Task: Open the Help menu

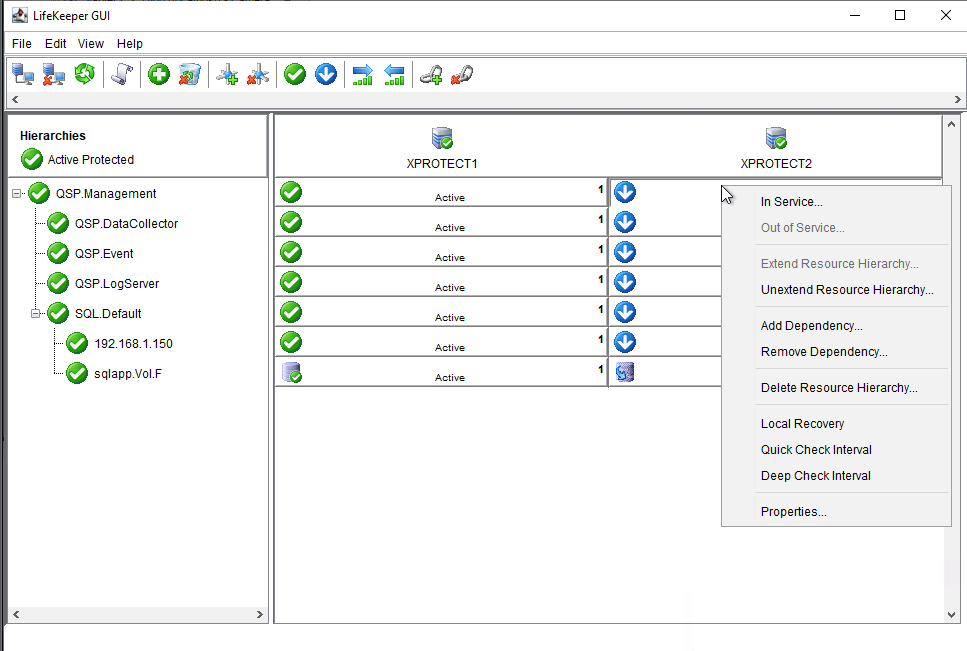Action: [x=130, y=44]
